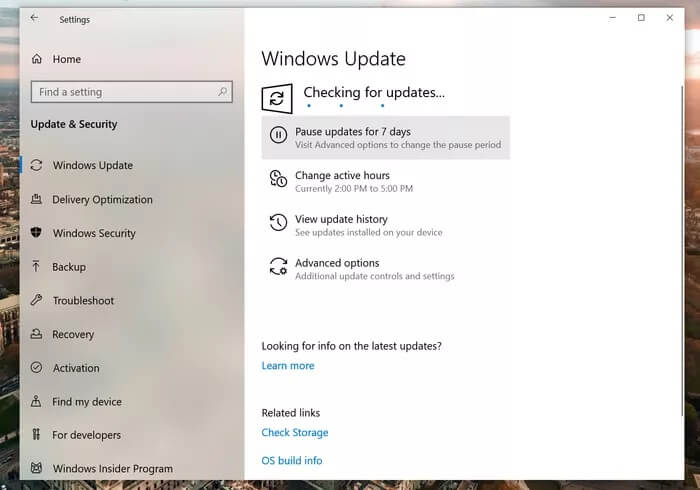Viewport: 700px width, 490px height.
Task: Click the Advanced options gear-sync icon
Action: pyautogui.click(x=278, y=266)
